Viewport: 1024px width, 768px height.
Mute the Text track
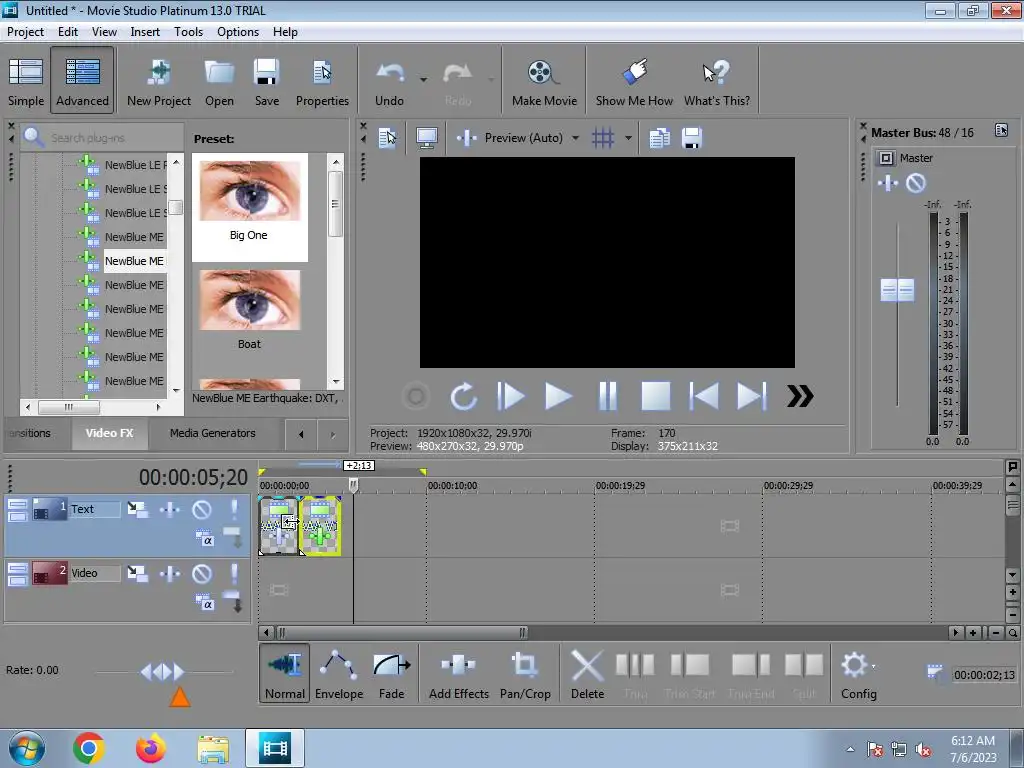202,509
